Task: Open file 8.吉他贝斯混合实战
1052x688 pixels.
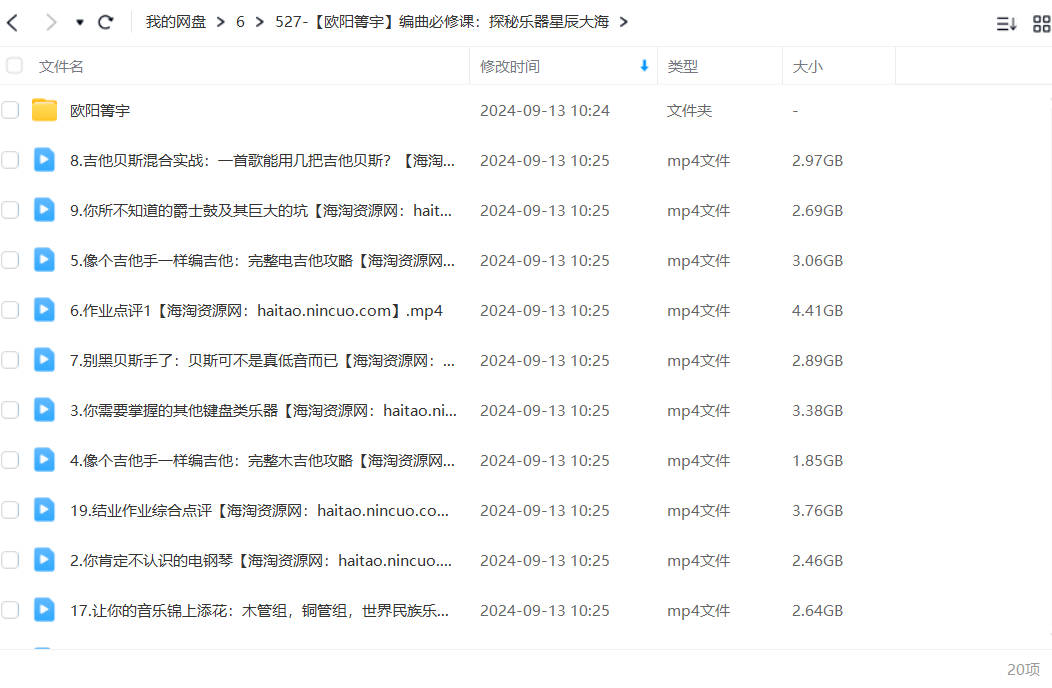Action: pos(262,160)
